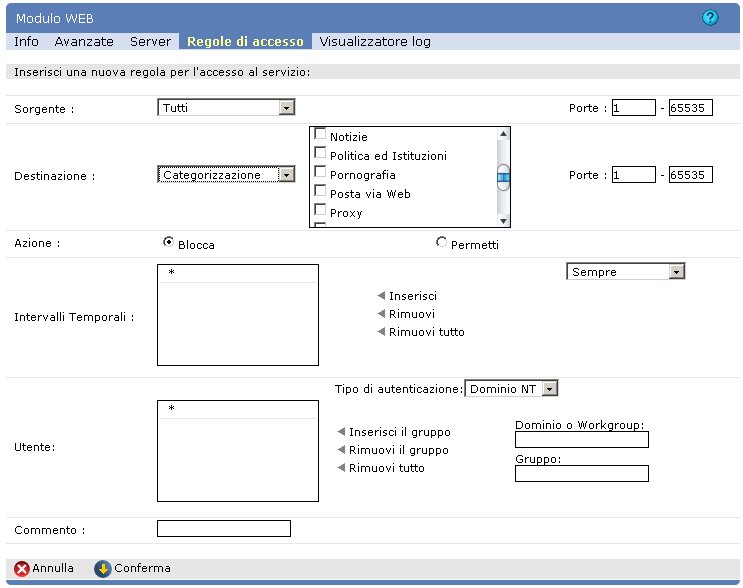The width and height of the screenshot is (743, 588).
Task: Click the Server tab
Action: pos(150,42)
